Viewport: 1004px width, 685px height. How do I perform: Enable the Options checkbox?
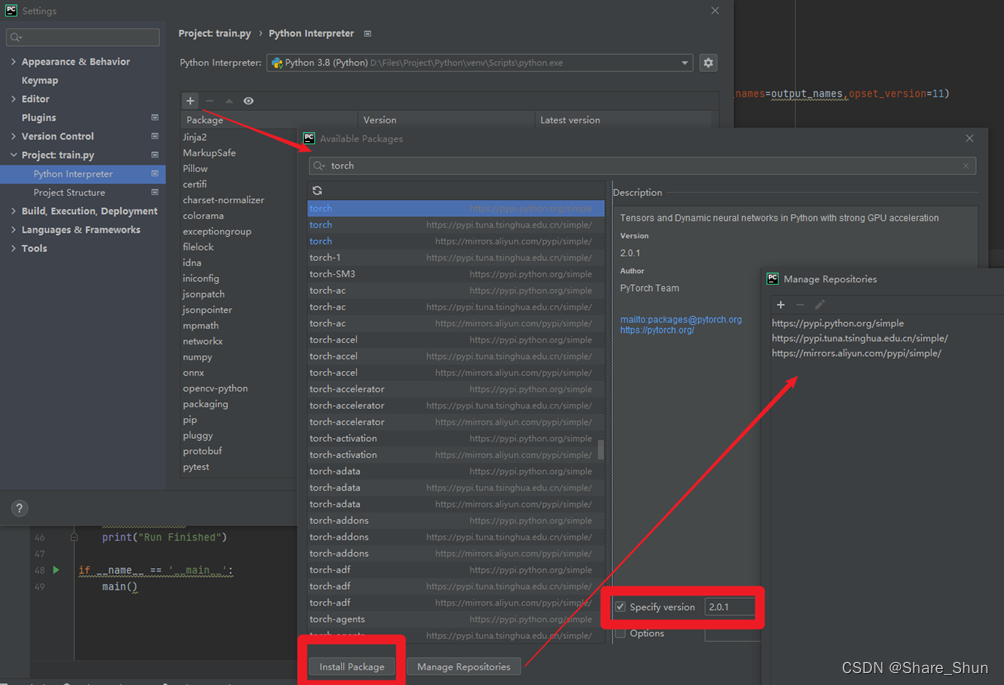[x=620, y=634]
